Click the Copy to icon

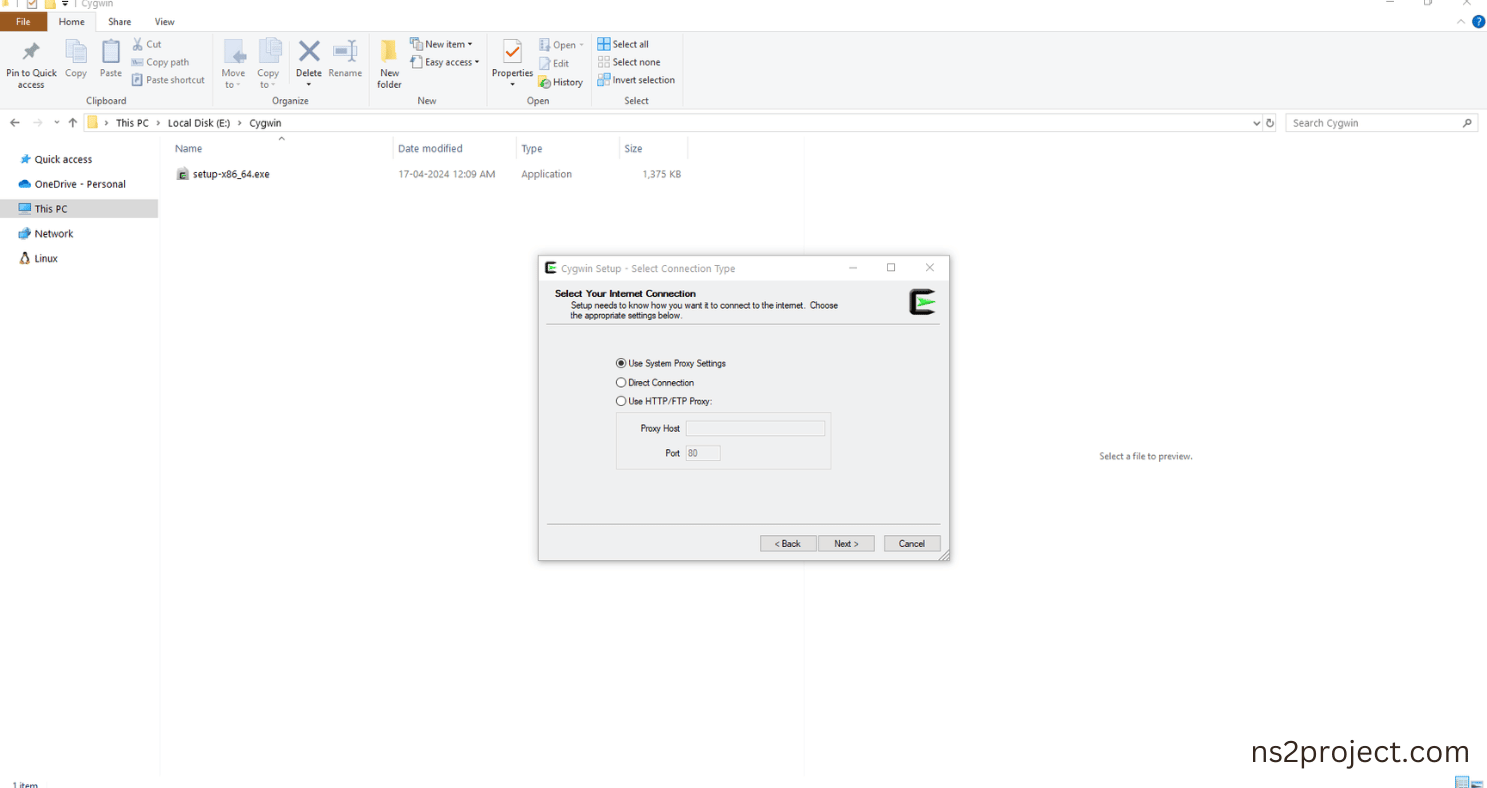[269, 52]
